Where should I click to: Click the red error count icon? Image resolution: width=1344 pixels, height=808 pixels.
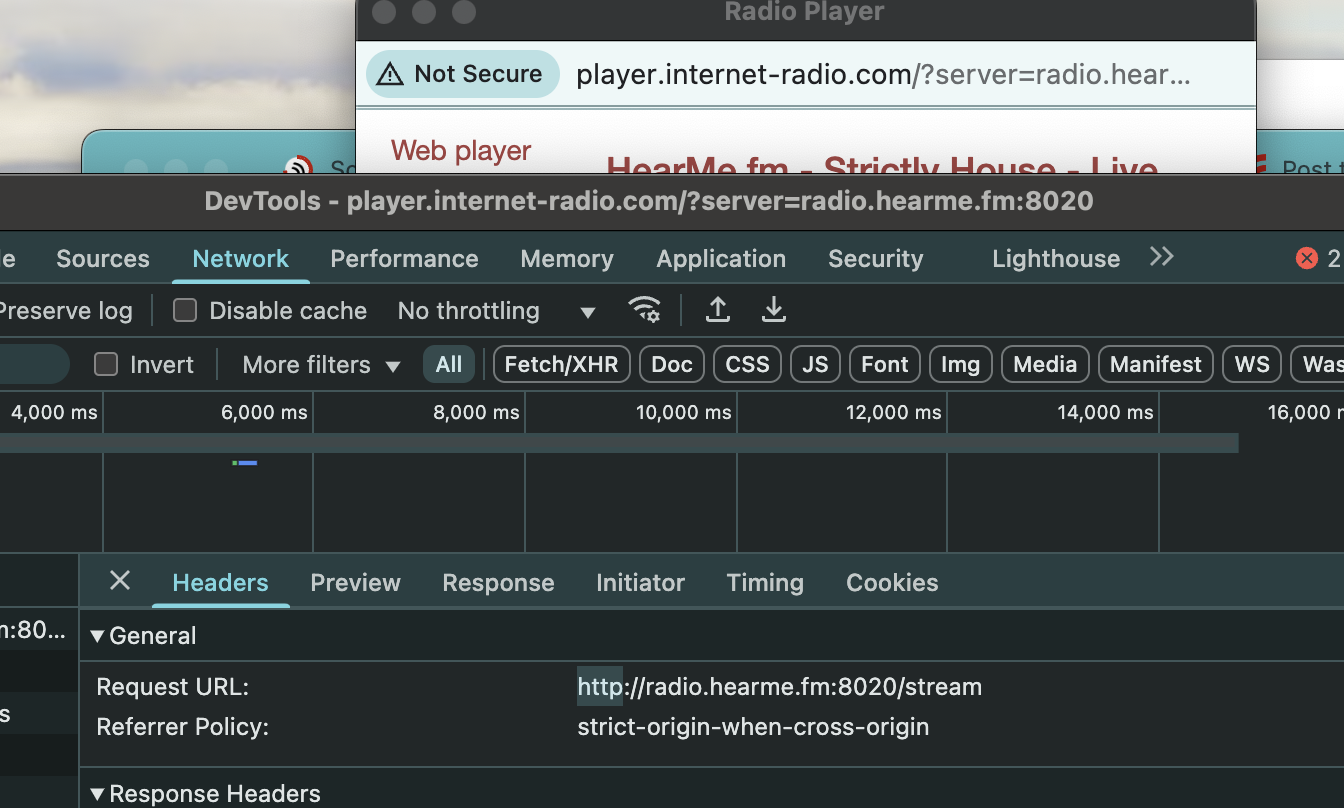tap(1306, 258)
